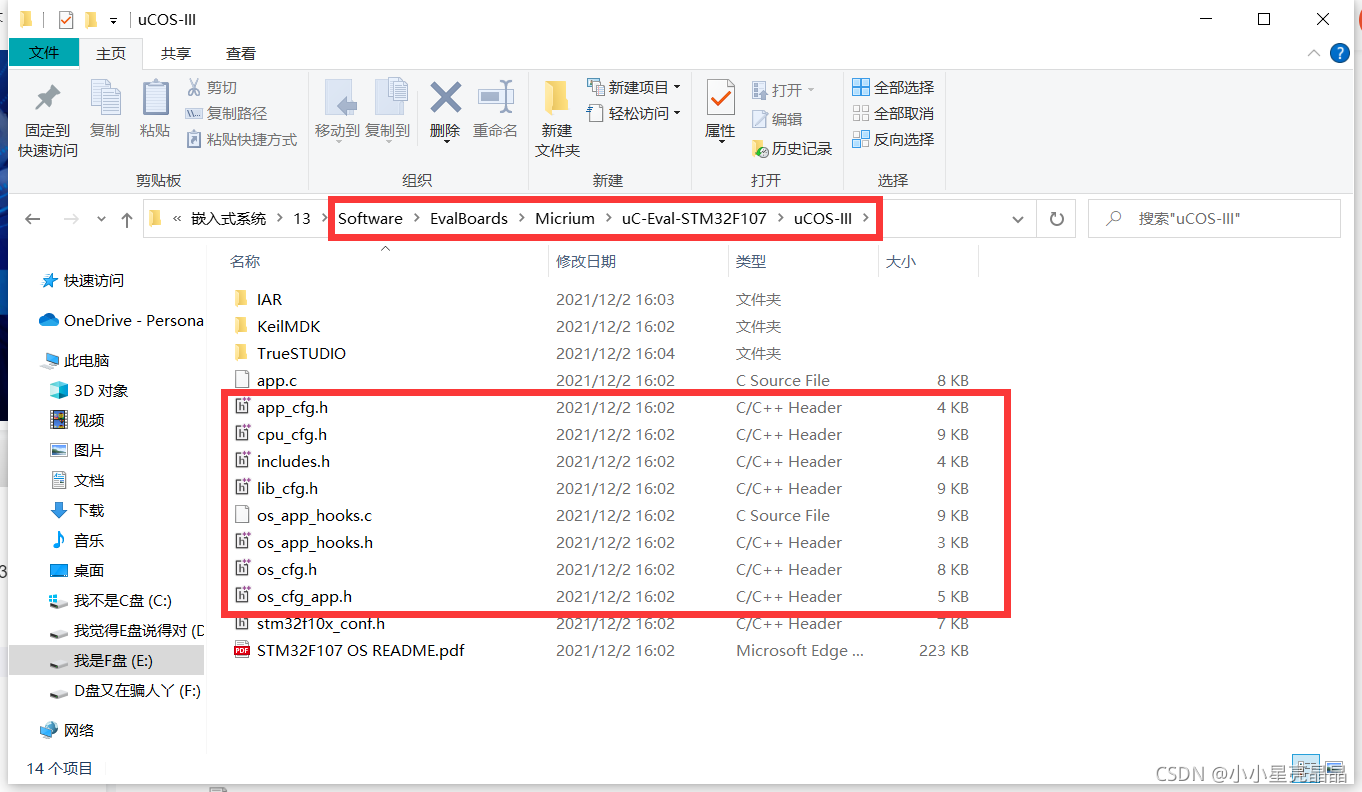Open the Easy access dropdown

tap(633, 113)
